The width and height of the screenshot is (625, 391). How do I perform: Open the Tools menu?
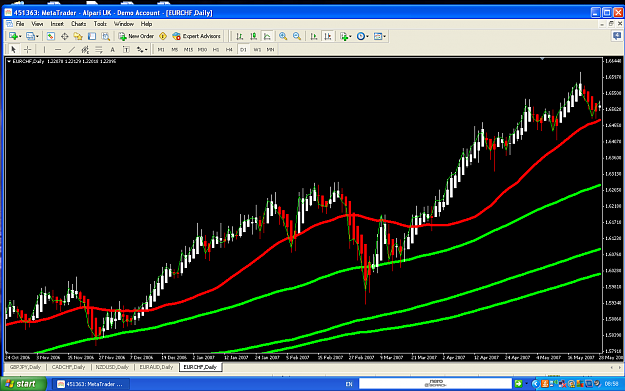[100, 24]
